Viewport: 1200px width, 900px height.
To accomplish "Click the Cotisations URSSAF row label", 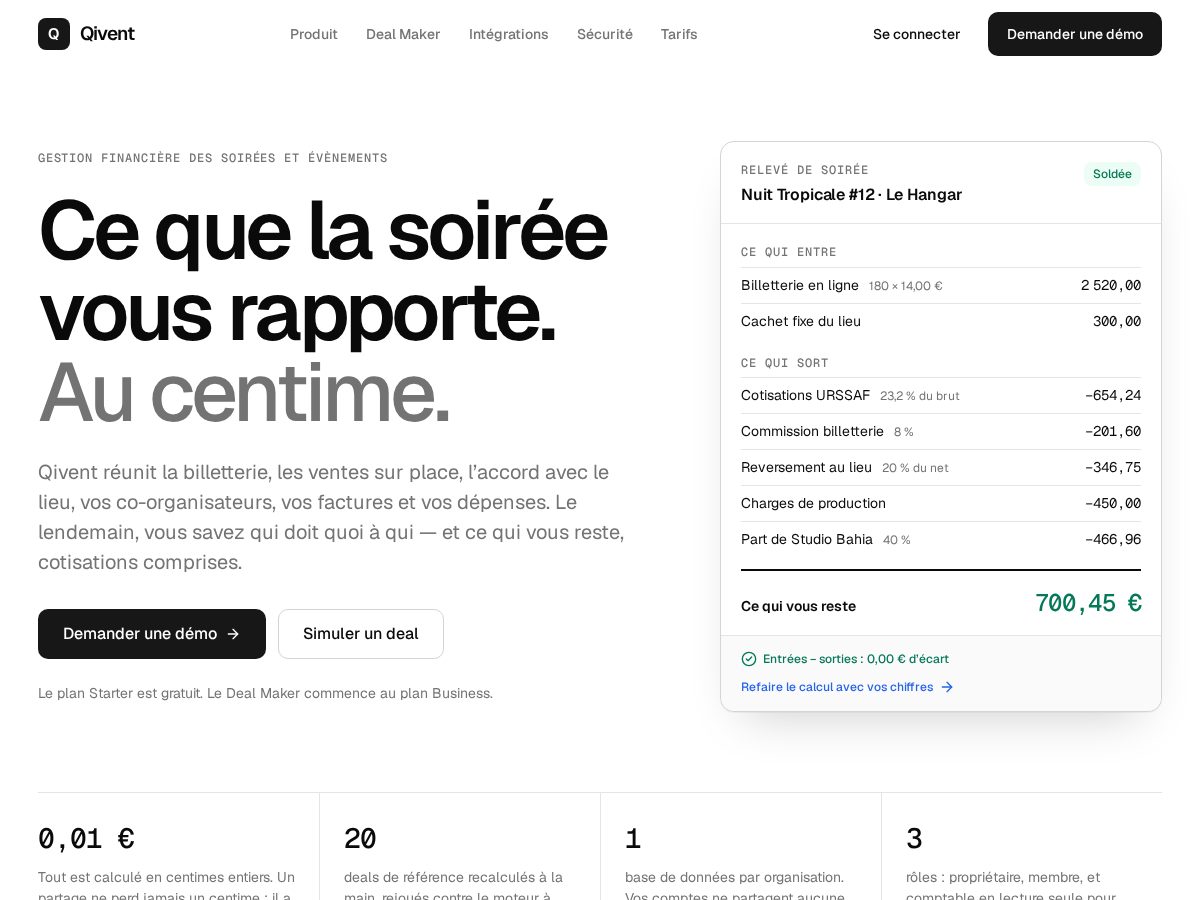I will click(x=805, y=396).
